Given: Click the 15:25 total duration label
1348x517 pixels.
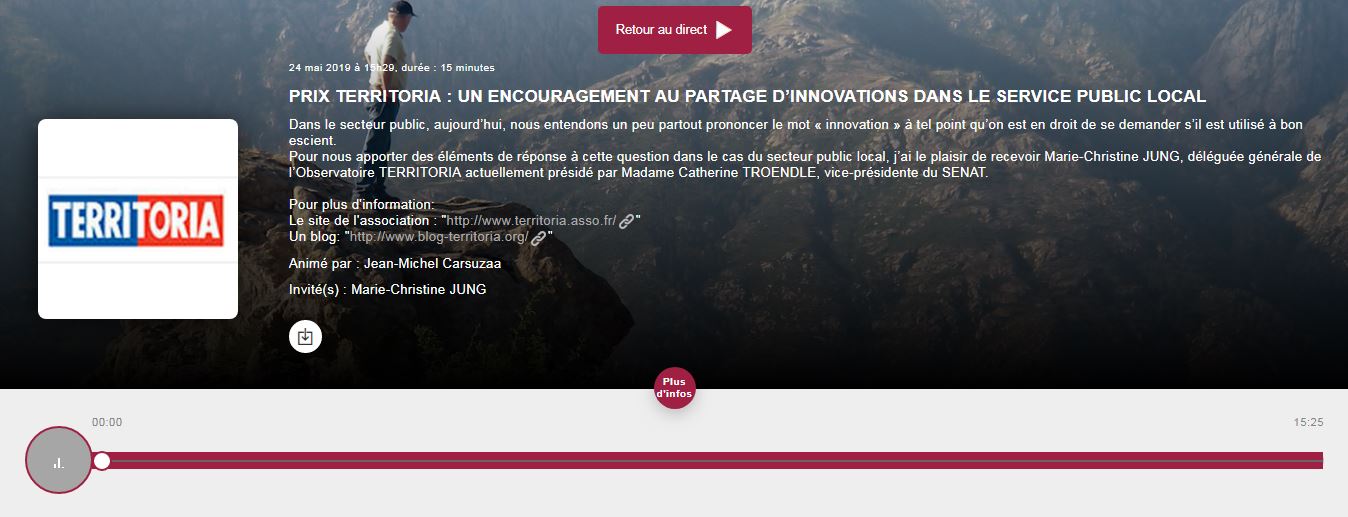Looking at the screenshot, I should 1308,423.
